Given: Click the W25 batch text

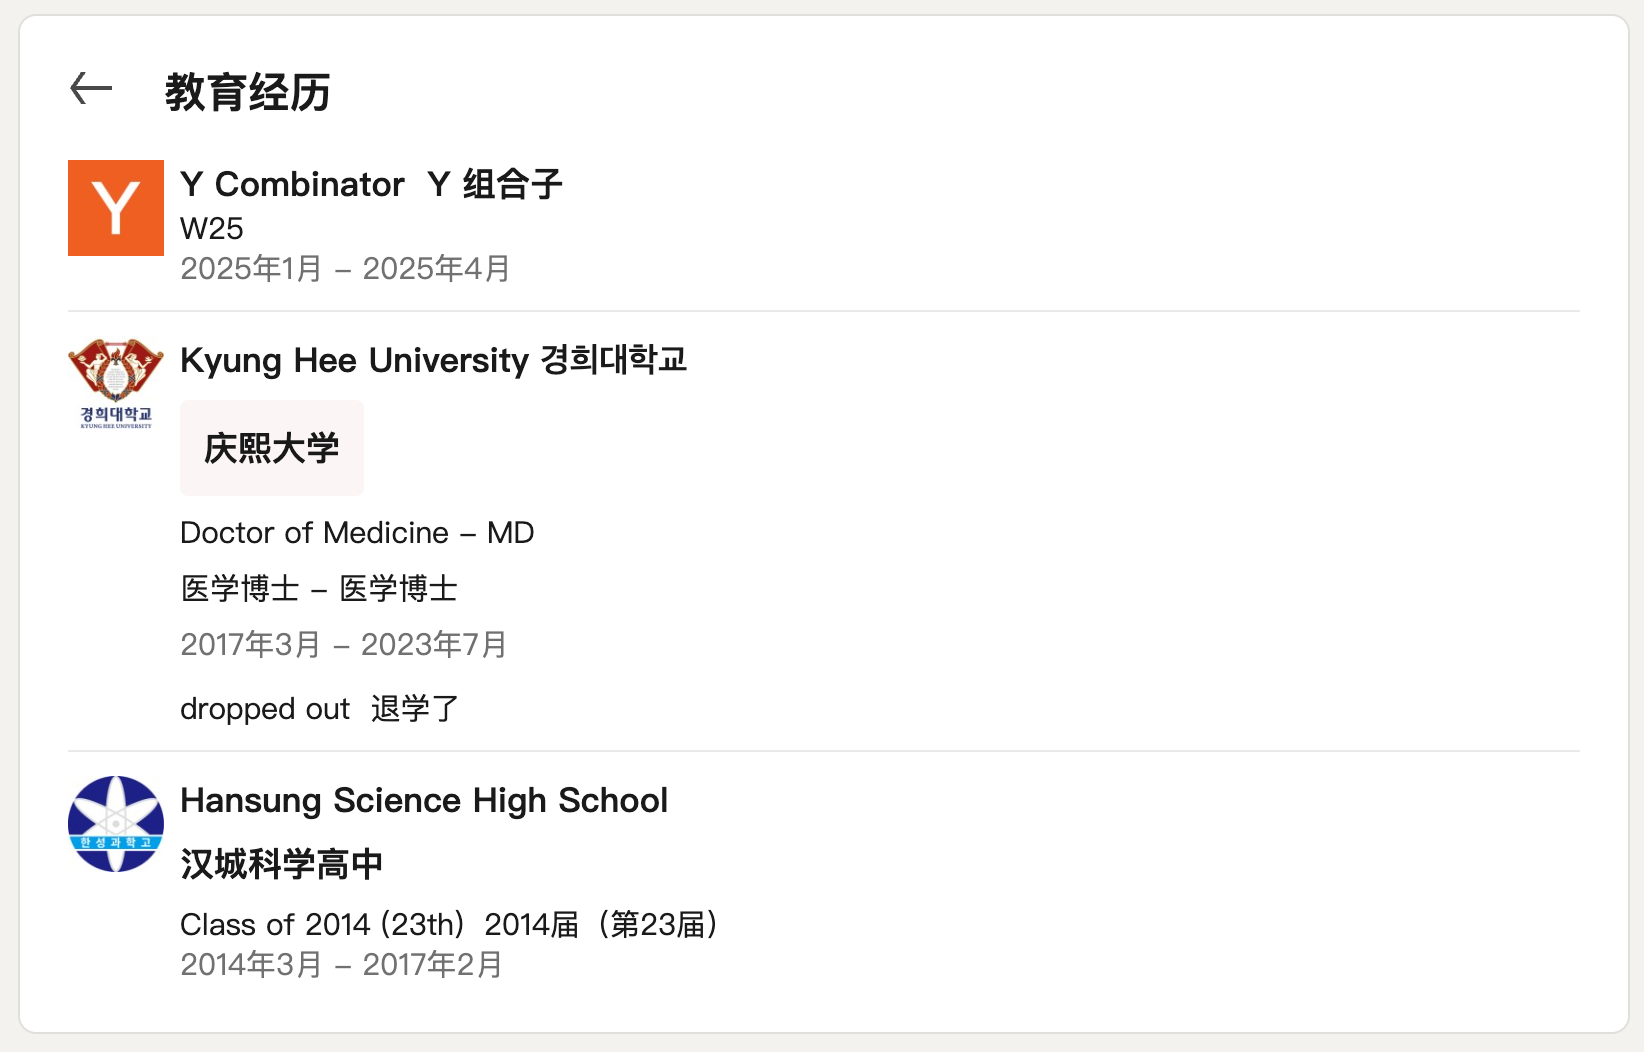Looking at the screenshot, I should pyautogui.click(x=212, y=229).
